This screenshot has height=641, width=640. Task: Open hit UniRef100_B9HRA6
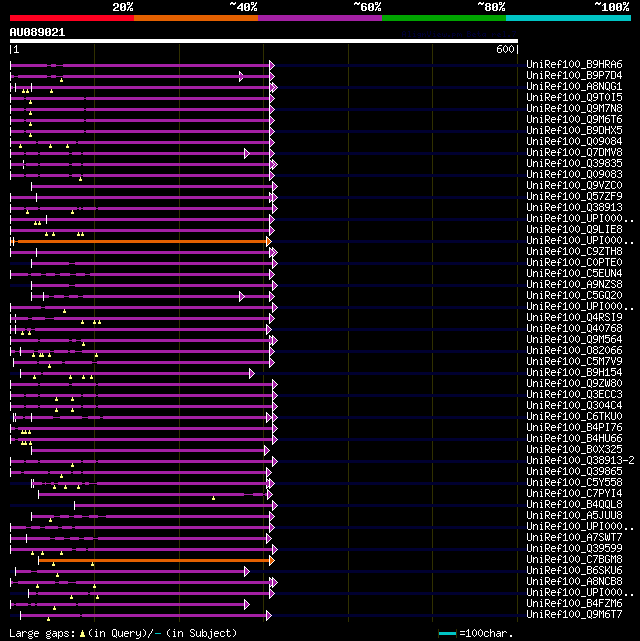[x=574, y=65]
